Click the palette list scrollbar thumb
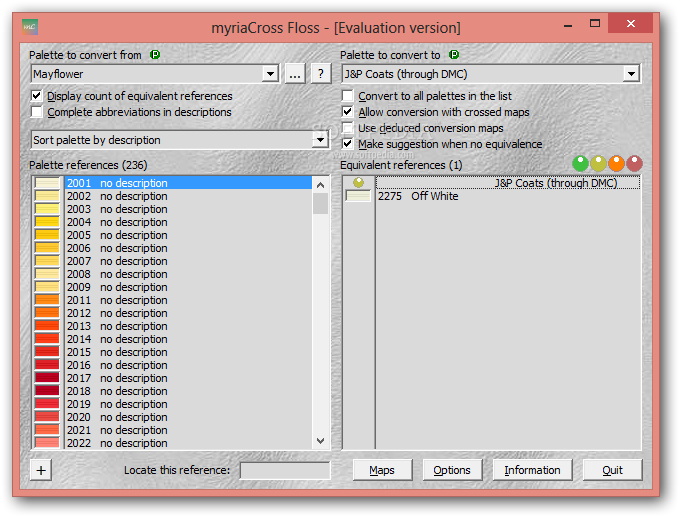 [320, 204]
